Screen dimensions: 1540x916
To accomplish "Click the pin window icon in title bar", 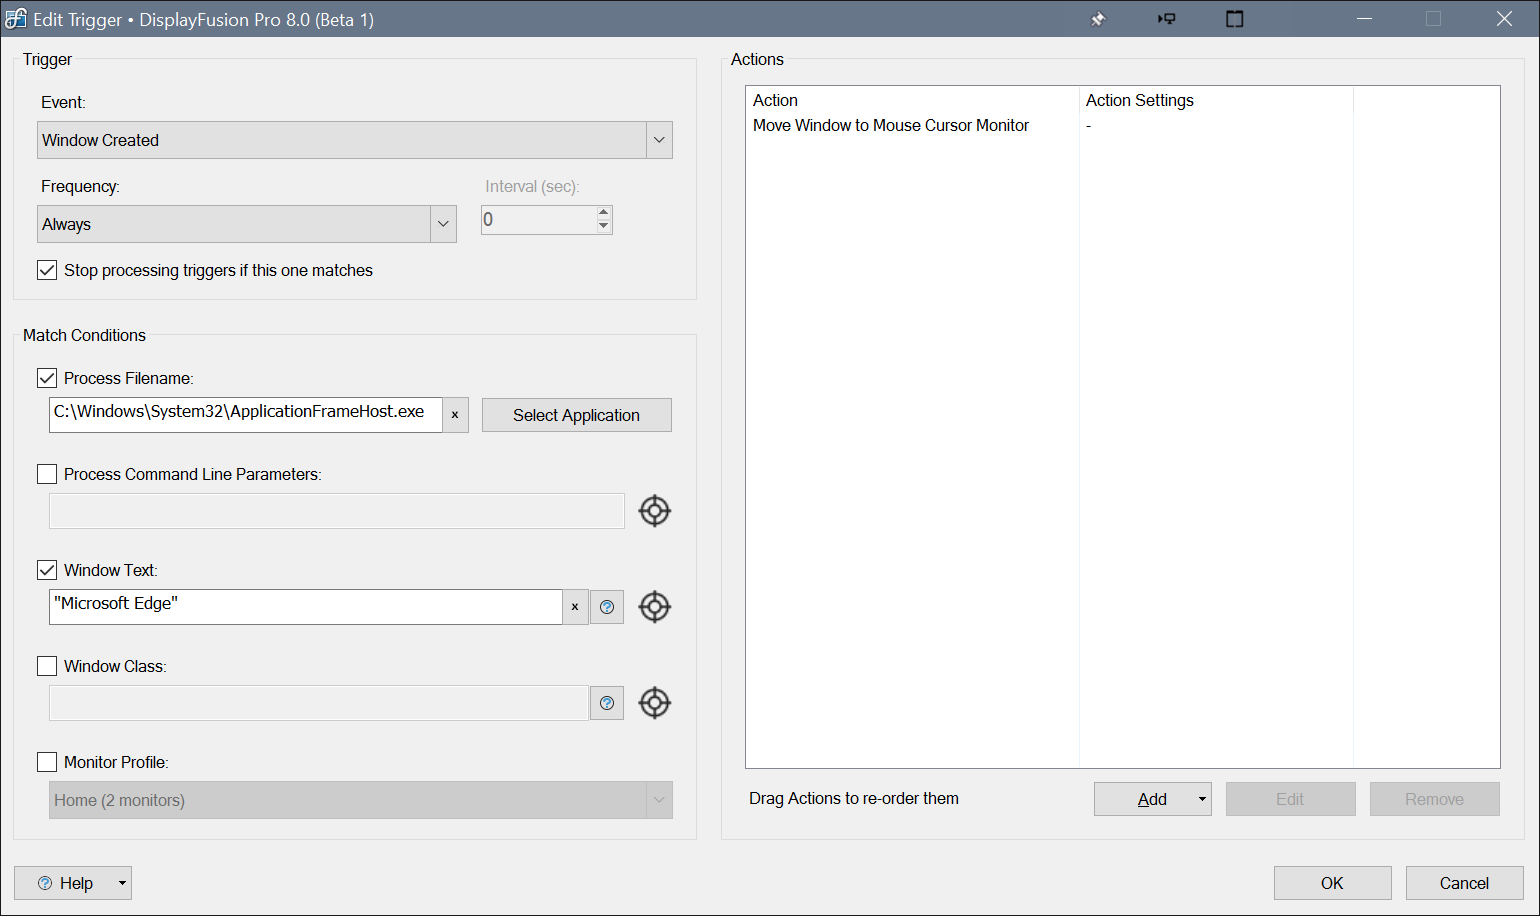I will point(1098,19).
